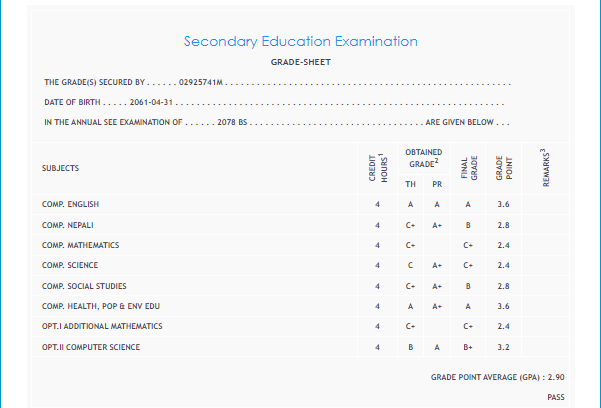Click the OBTAINED GRADE column header

pyautogui.click(x=424, y=157)
